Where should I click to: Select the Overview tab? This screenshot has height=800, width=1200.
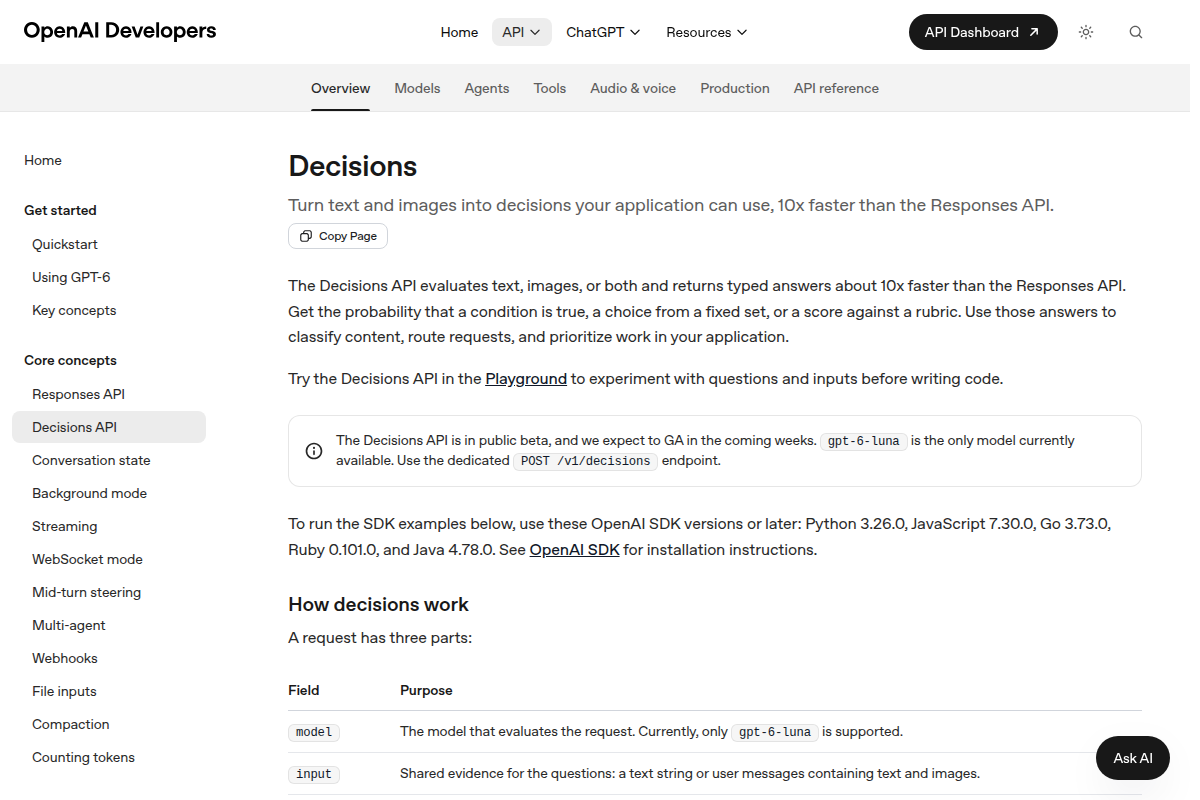(x=341, y=88)
